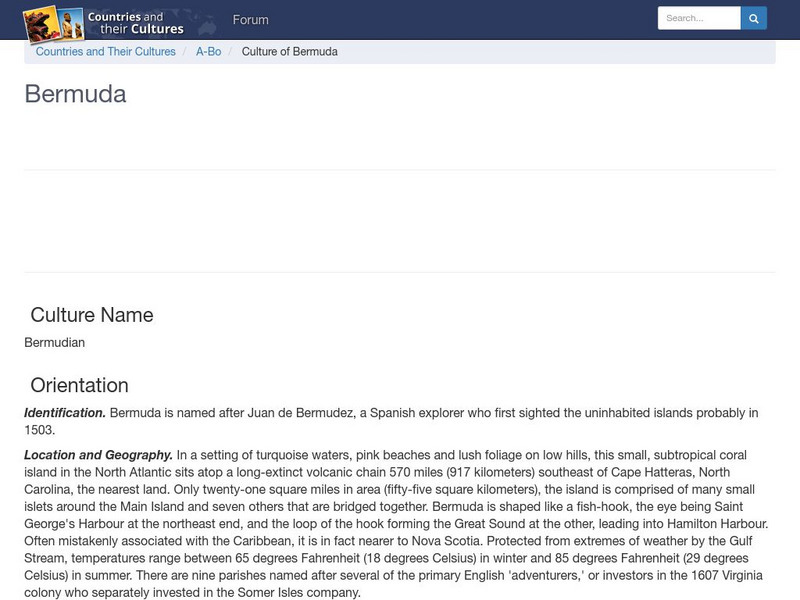Viewport: 800px width, 600px height.
Task: Focus the Search input field
Action: pyautogui.click(x=699, y=18)
